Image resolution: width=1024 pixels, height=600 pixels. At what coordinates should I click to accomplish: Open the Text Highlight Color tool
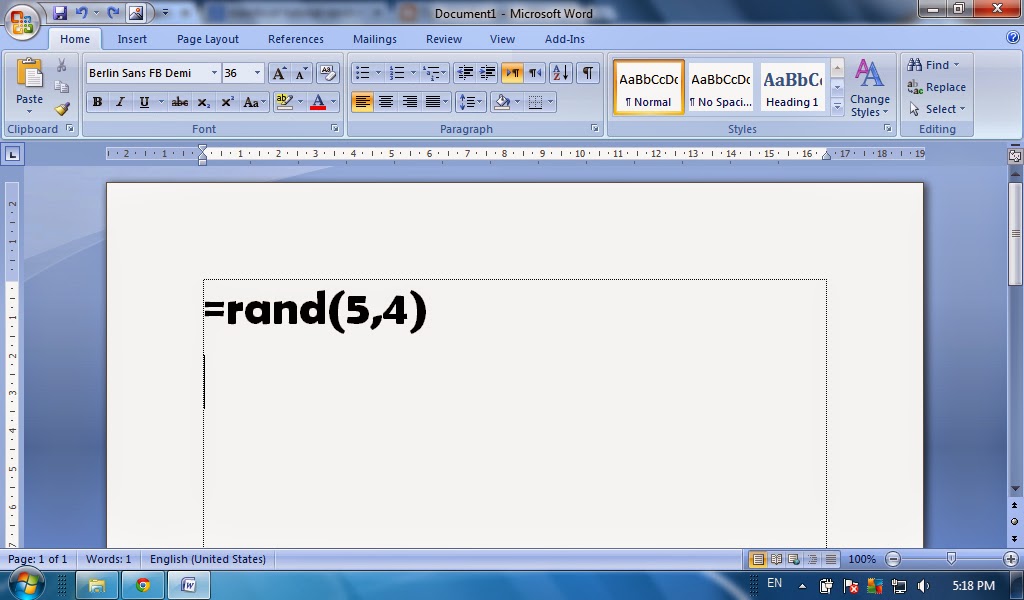(284, 101)
